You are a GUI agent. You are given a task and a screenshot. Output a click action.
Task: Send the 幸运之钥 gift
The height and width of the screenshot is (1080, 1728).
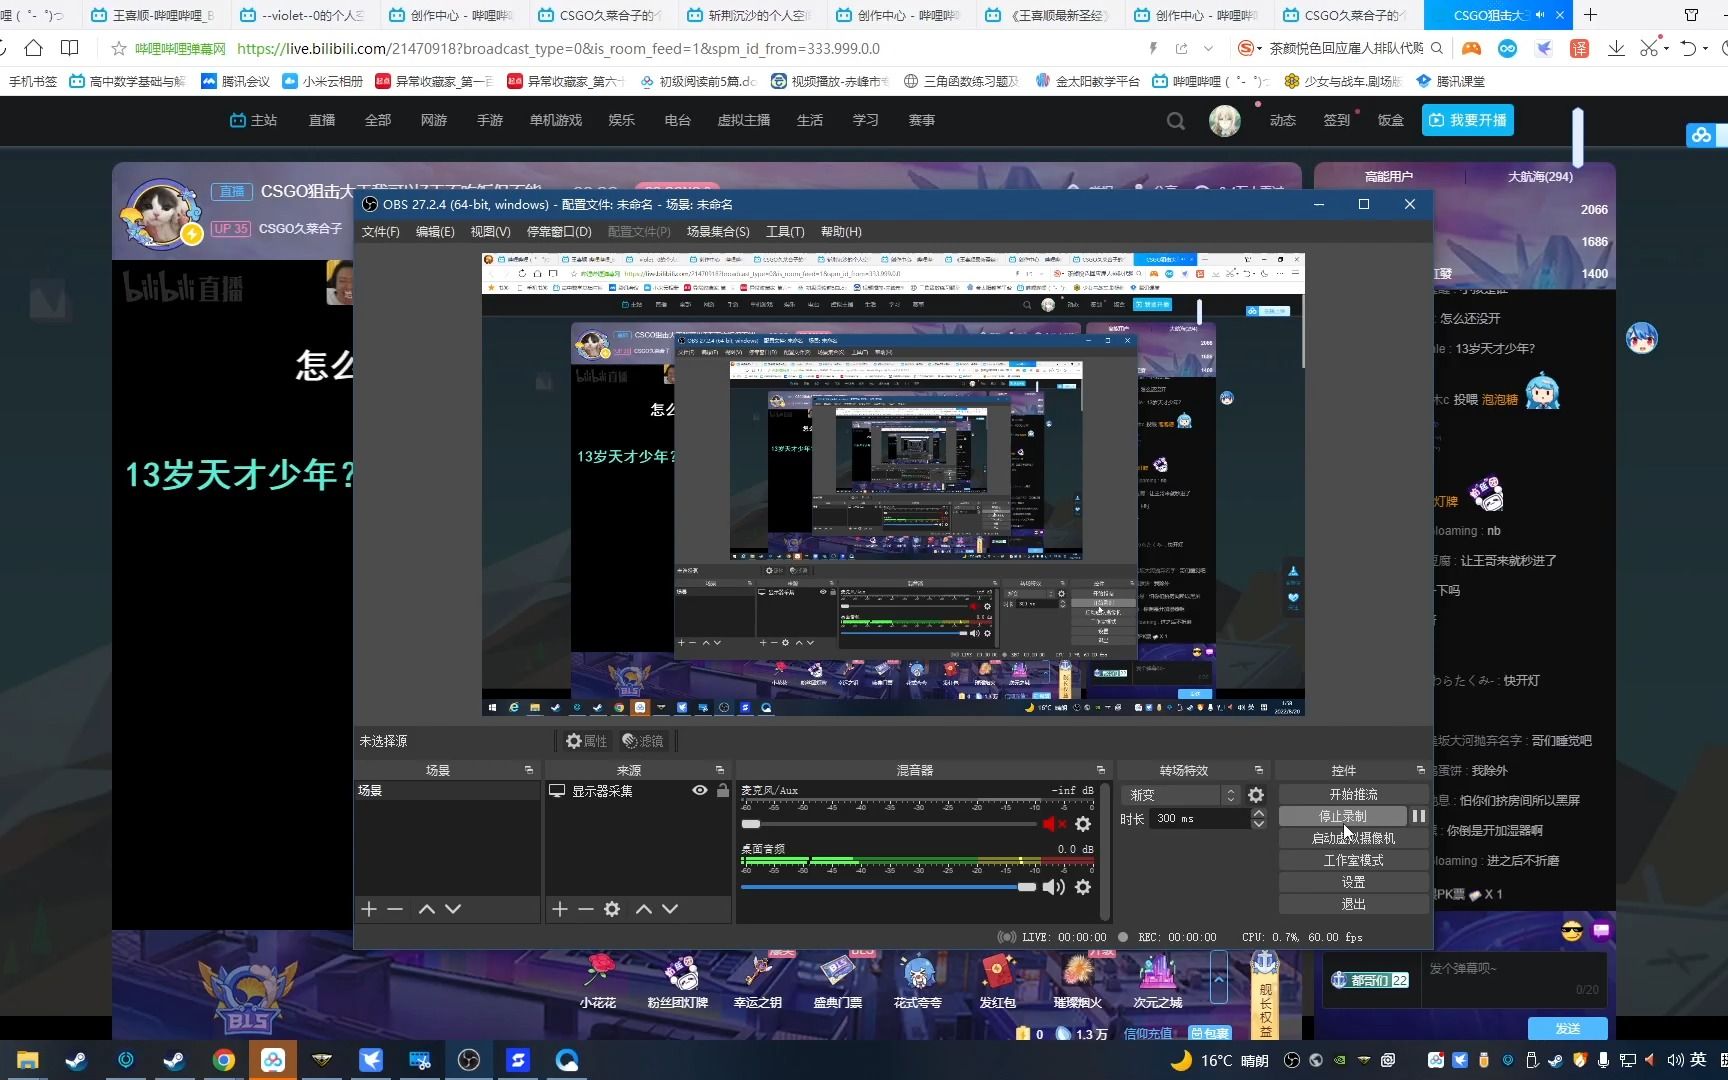758,982
